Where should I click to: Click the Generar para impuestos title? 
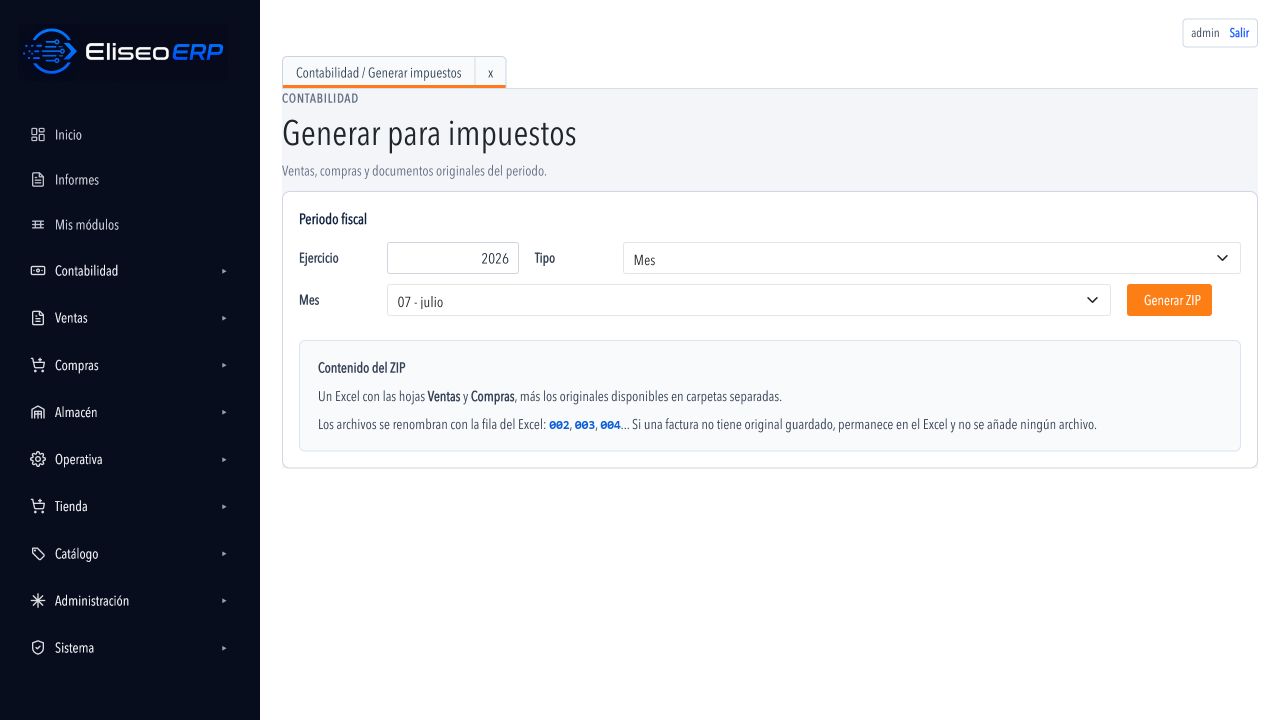coord(429,134)
